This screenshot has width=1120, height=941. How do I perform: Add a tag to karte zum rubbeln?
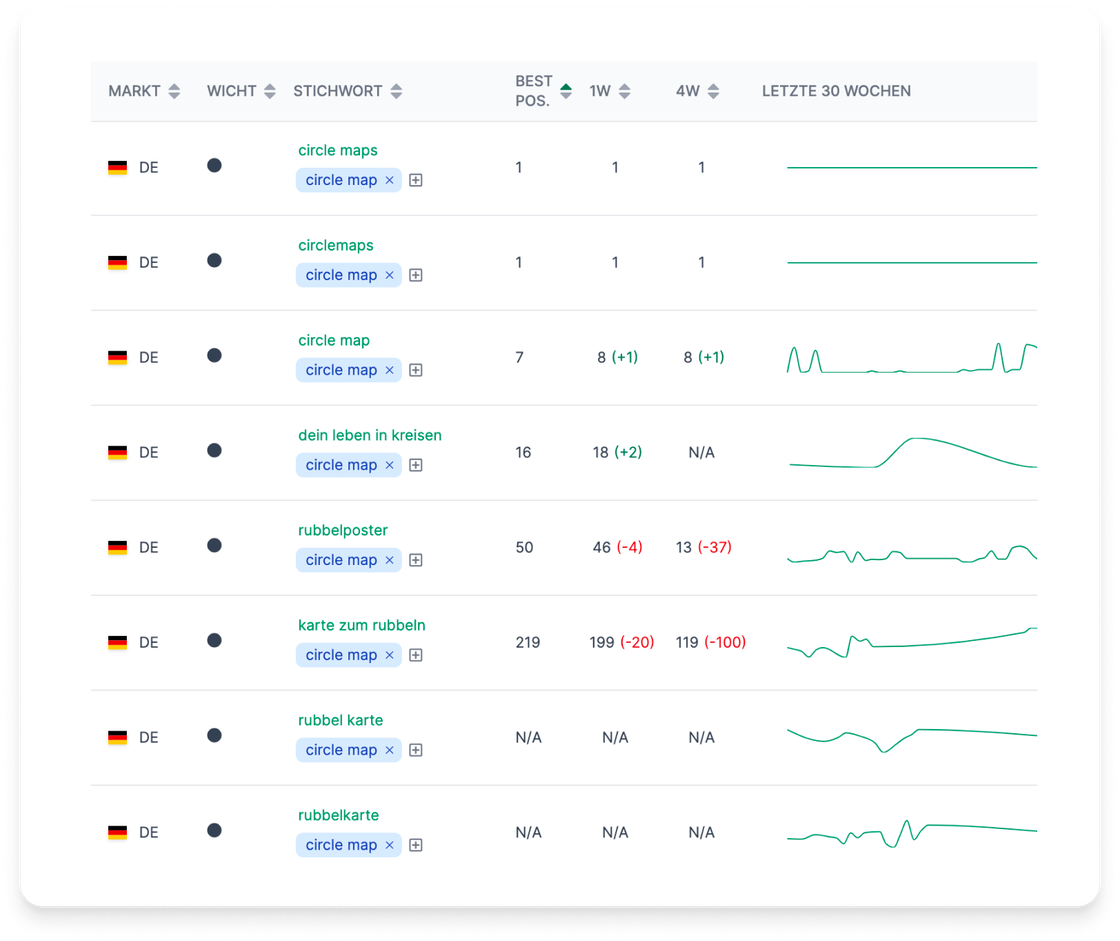[416, 655]
